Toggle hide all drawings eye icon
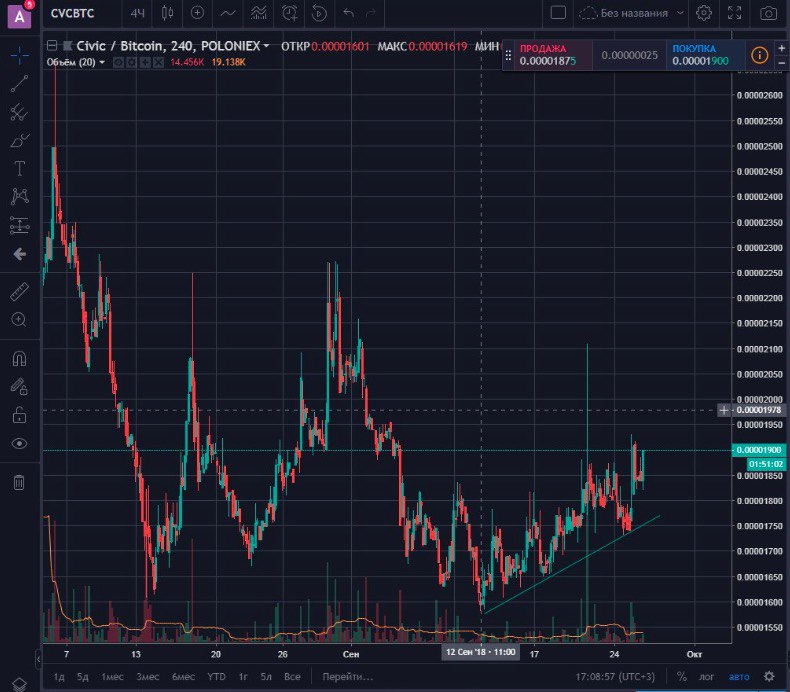The image size is (790, 692). [19, 444]
